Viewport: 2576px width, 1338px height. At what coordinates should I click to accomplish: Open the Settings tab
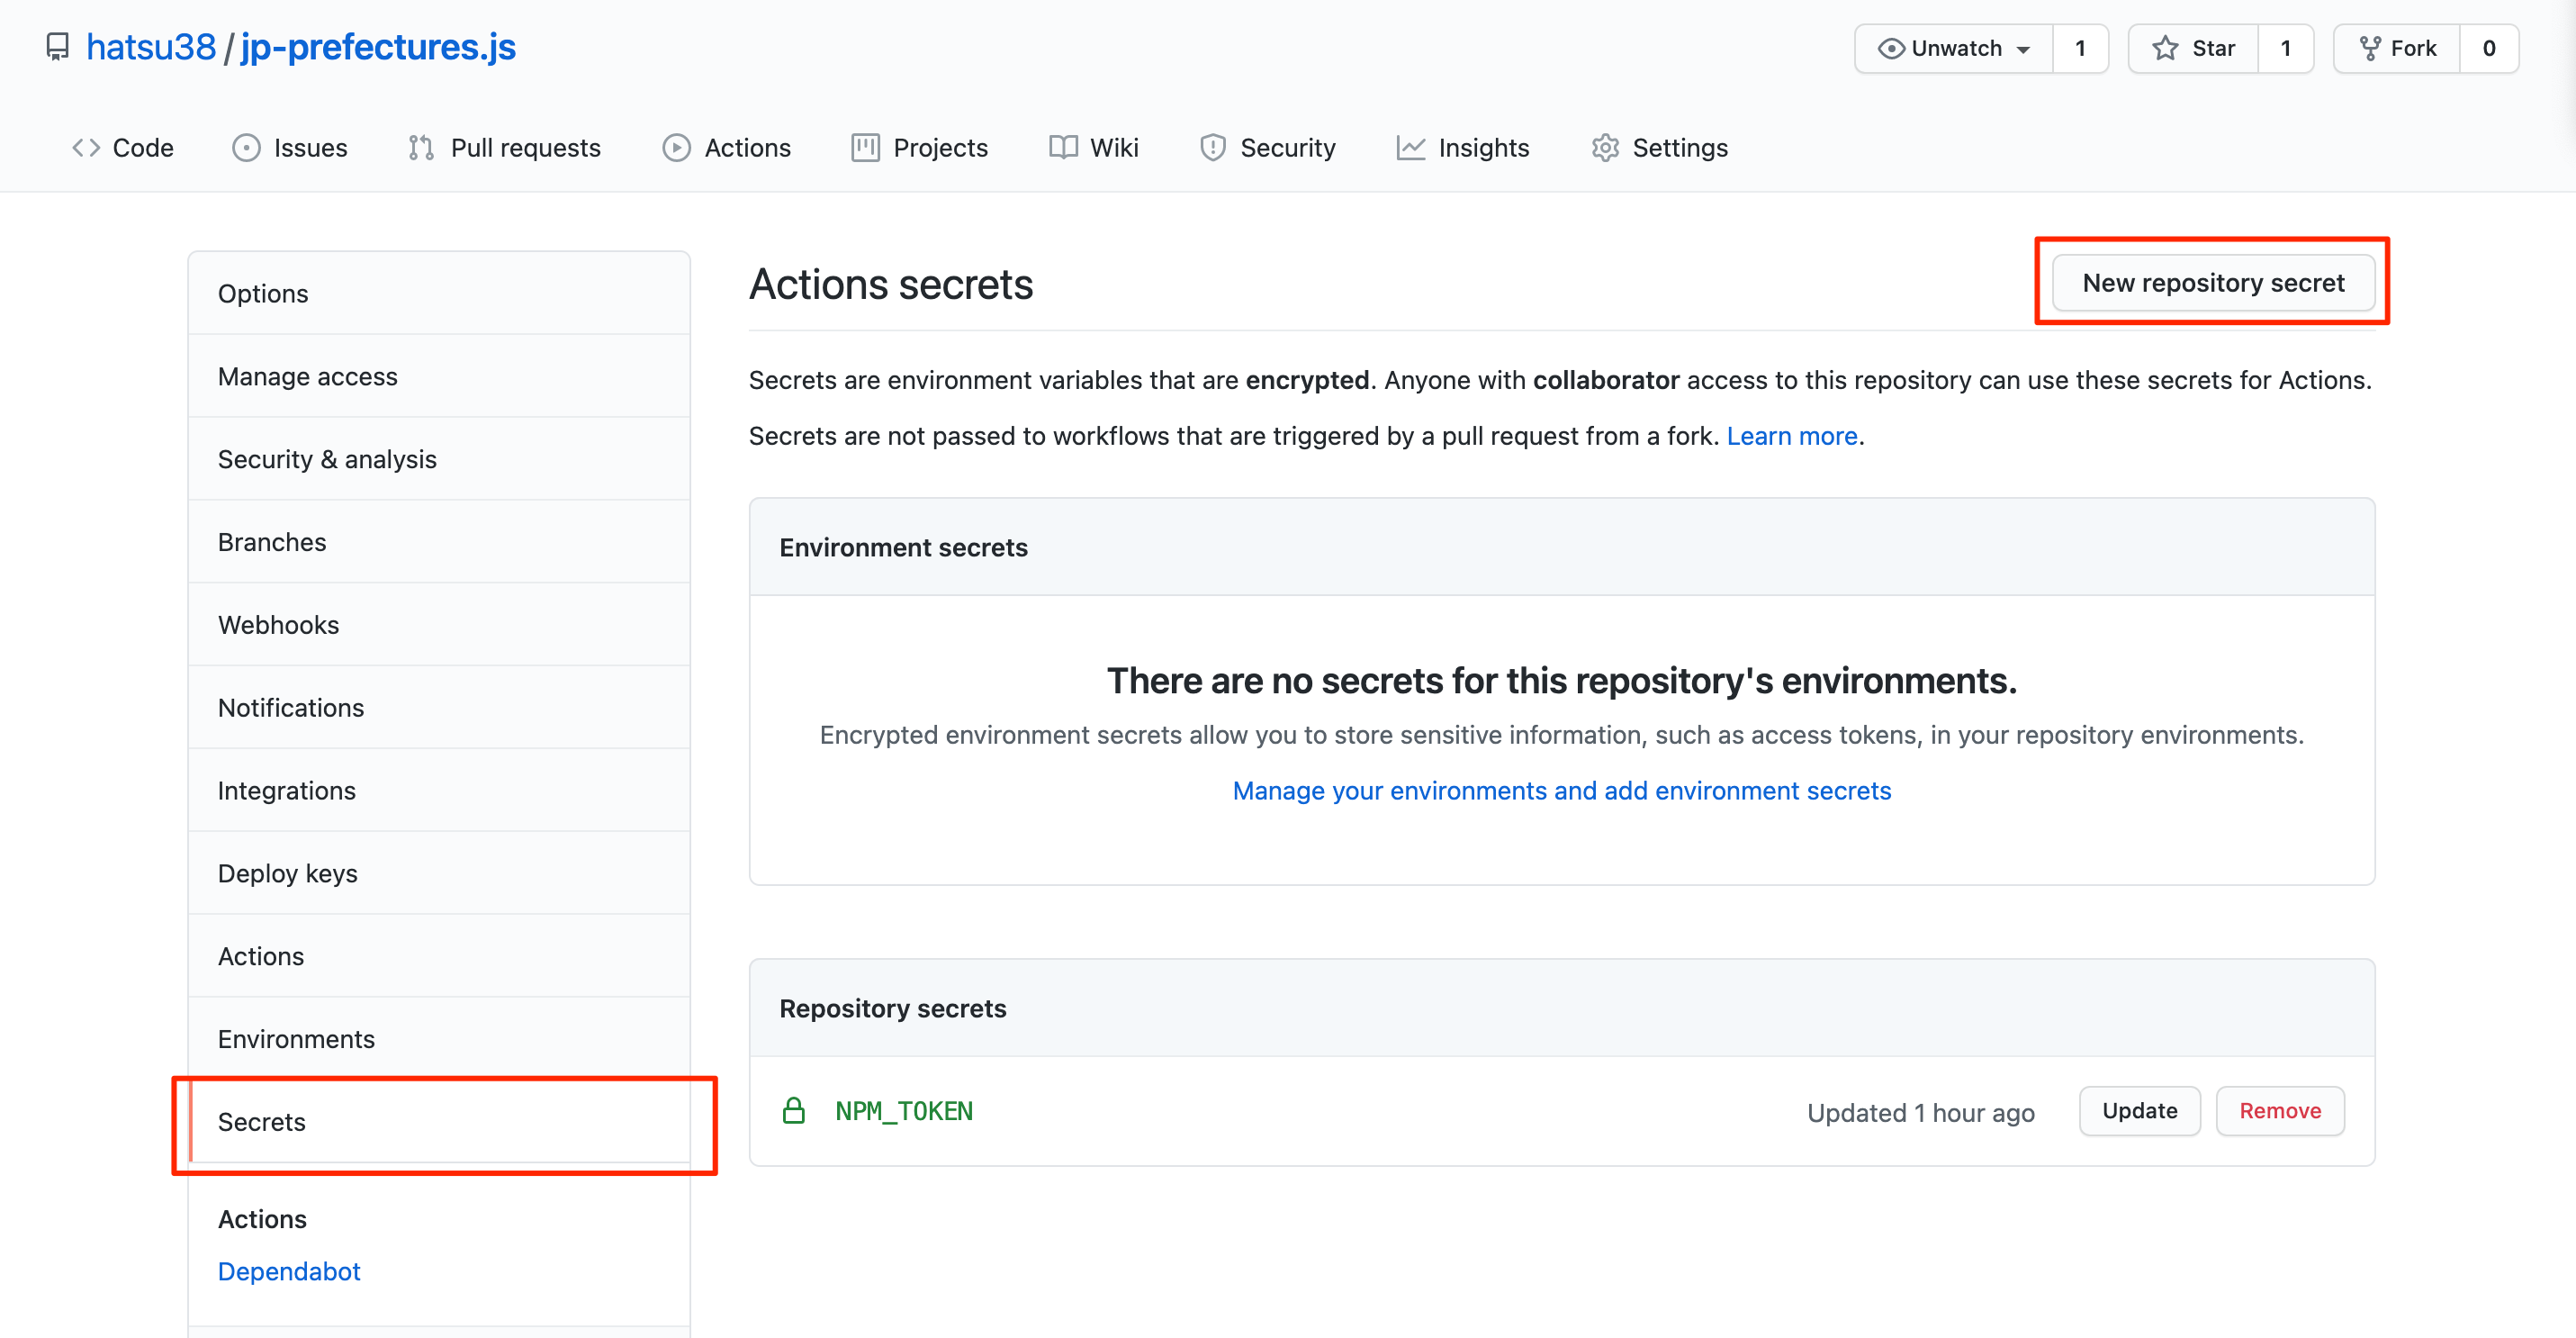[x=1660, y=148]
